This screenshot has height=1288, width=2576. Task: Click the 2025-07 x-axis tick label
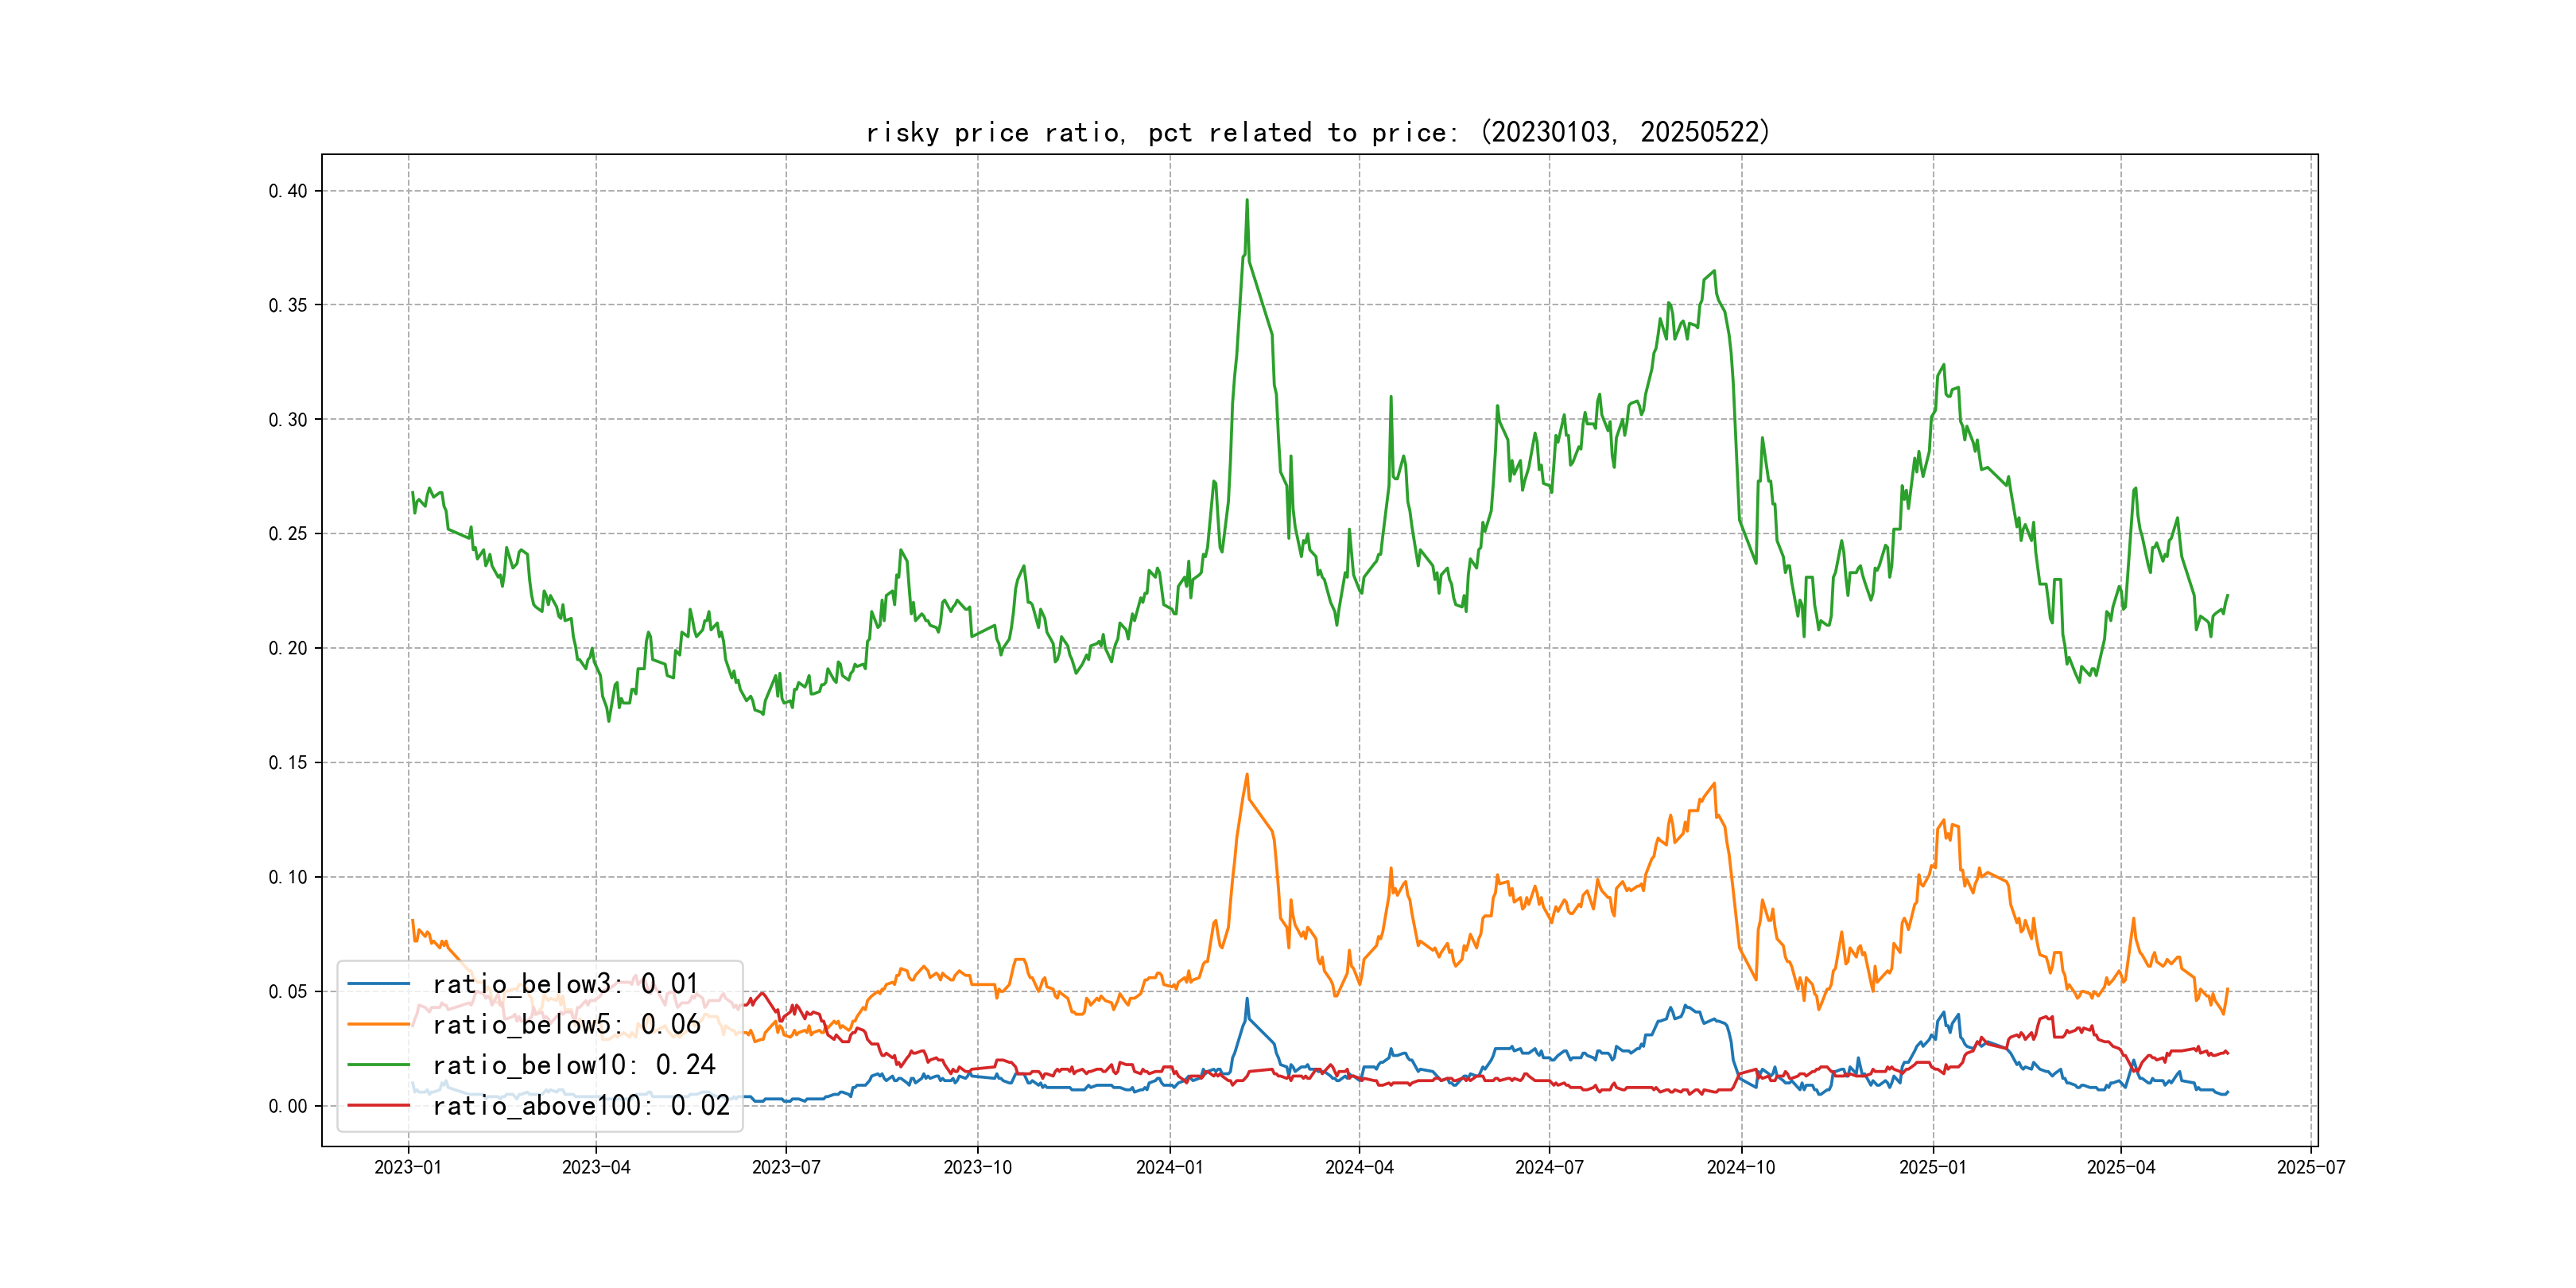pyautogui.click(x=2310, y=1167)
